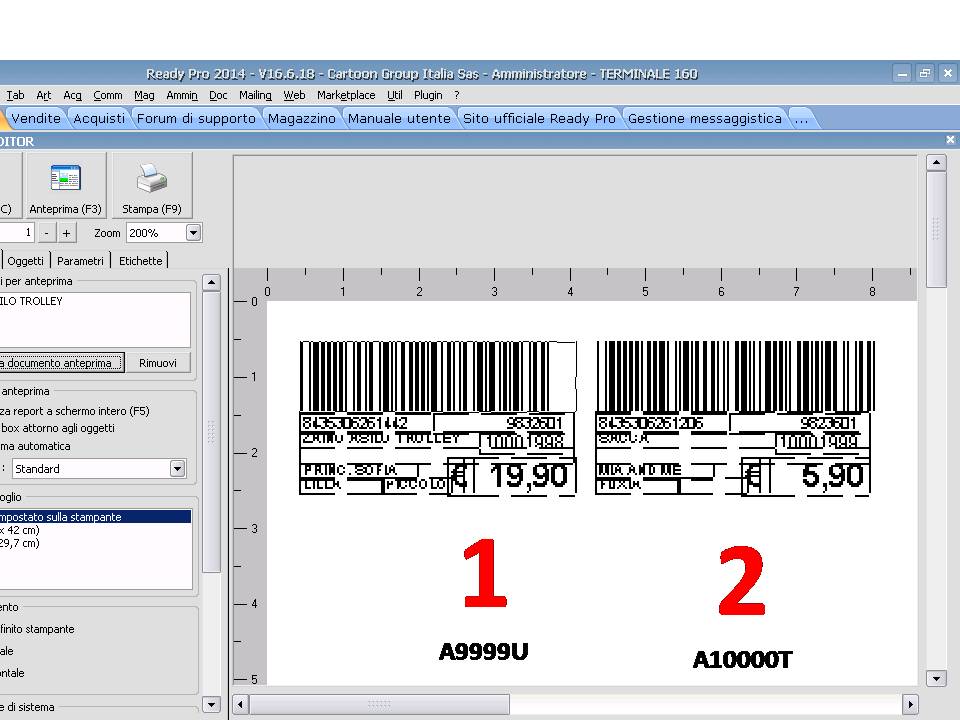Open the Comm menu
This screenshot has height=720, width=960.
[108, 95]
